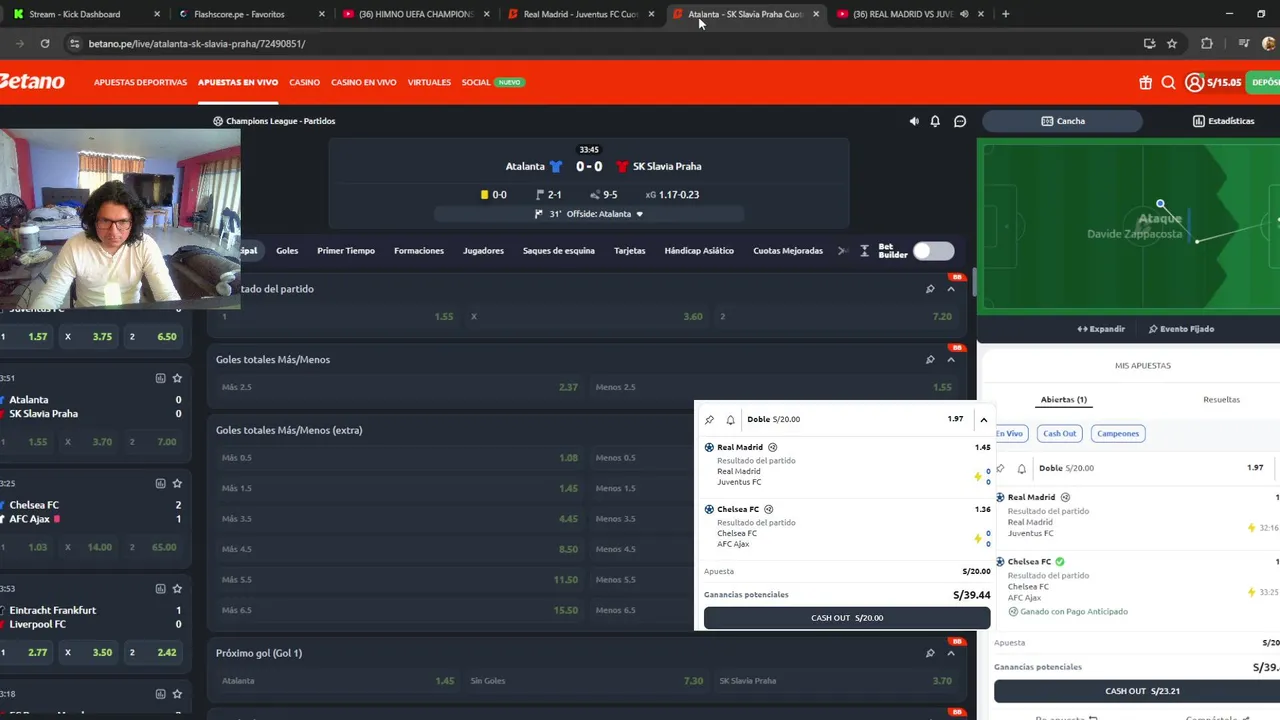Click the Depósito button
The image size is (1280, 720).
tap(1264, 82)
